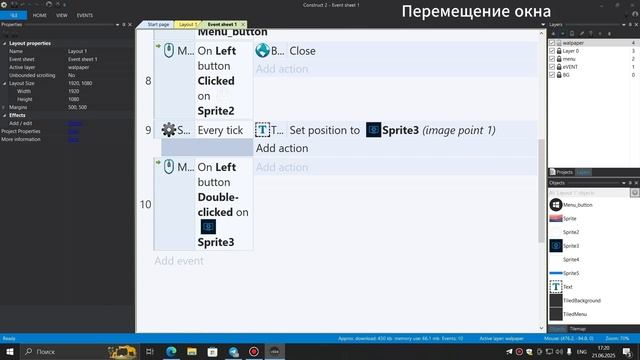The width and height of the screenshot is (640, 360).
Task: Click the Windows Start button
Action: pyautogui.click(x=9, y=351)
